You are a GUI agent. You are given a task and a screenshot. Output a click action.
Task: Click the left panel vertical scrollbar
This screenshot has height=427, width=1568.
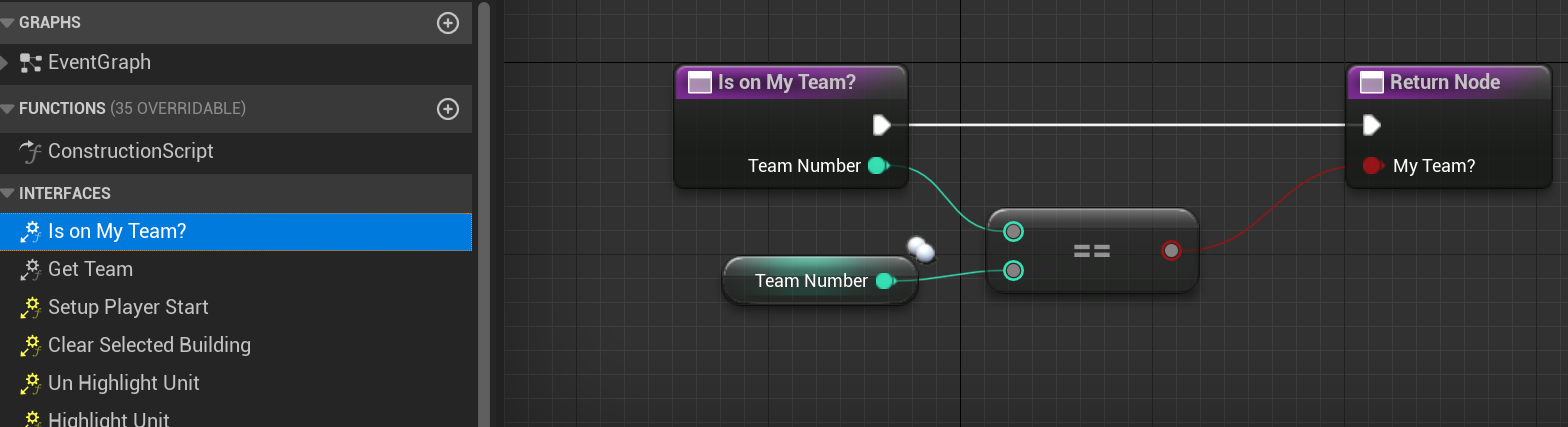(x=484, y=214)
